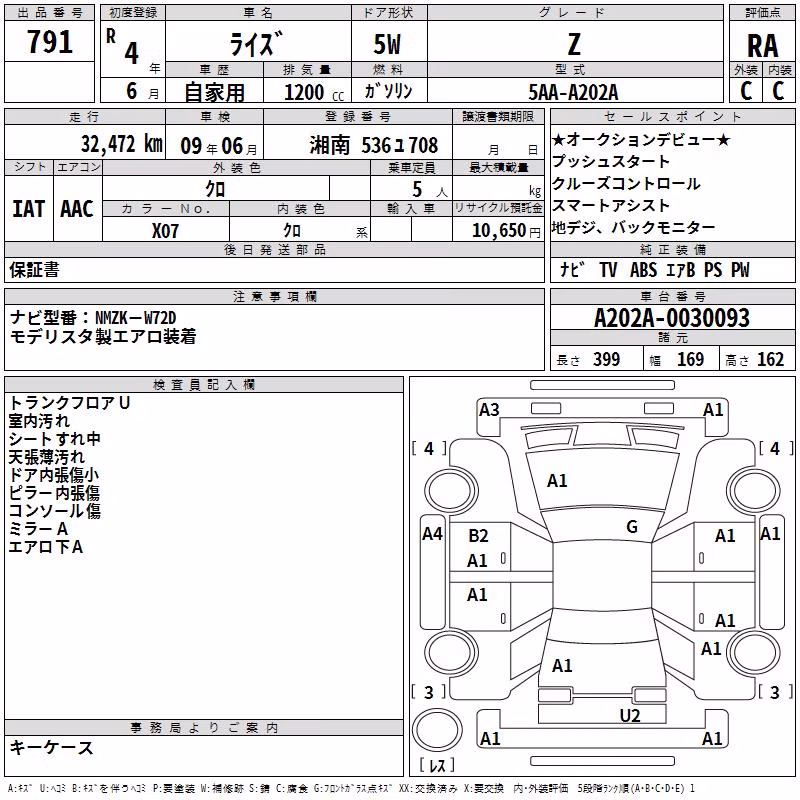Image resolution: width=800 pixels, height=800 pixels.
Task: Select the car name ライズ
Action: coord(257,43)
